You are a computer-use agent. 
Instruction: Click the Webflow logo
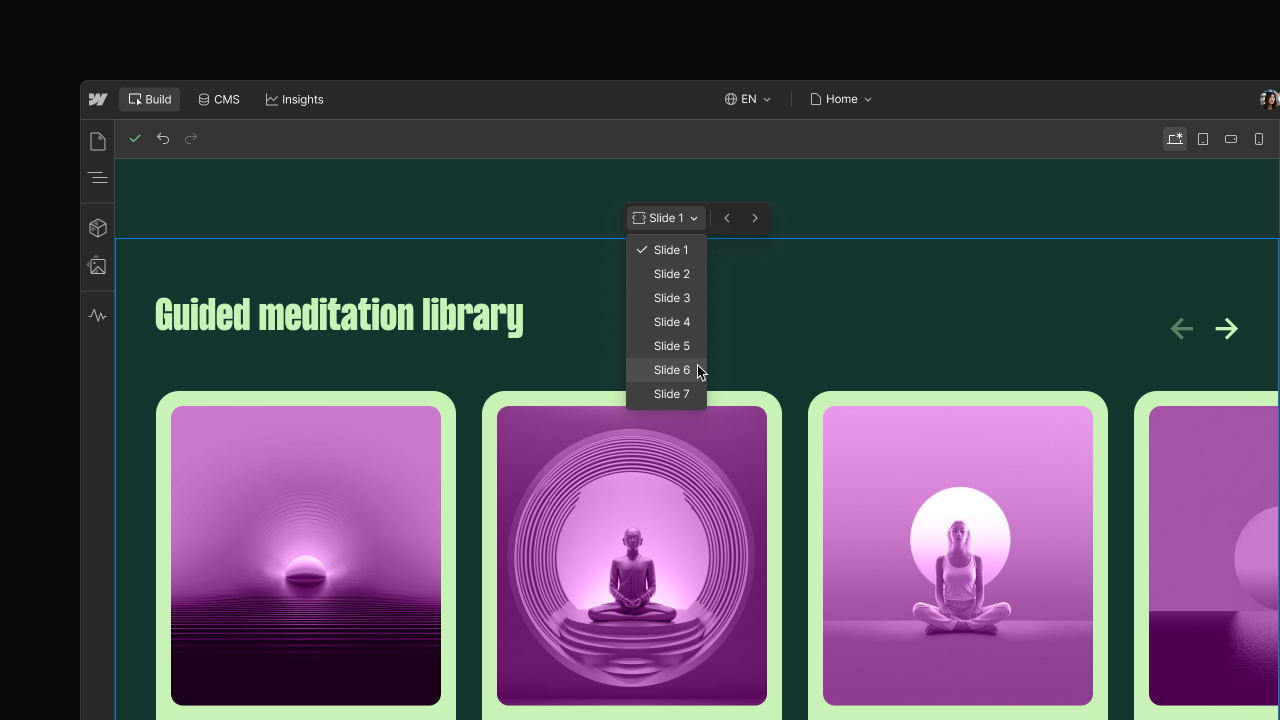coord(98,99)
